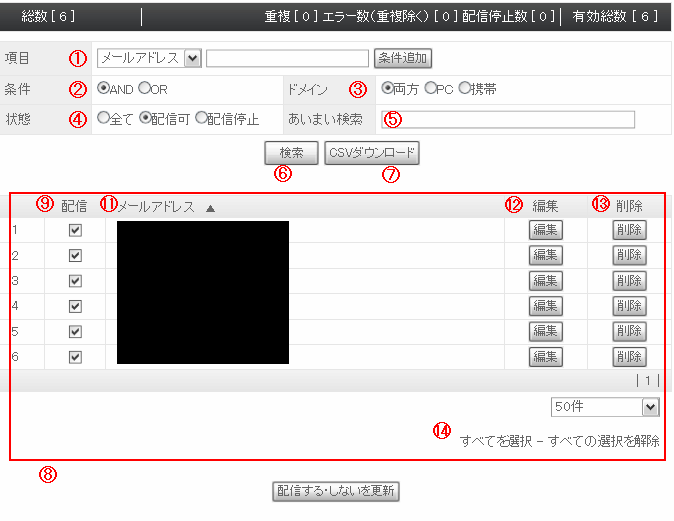Toggle the 配信 checkbox in row 1
This screenshot has width=674, height=521.
tap(75, 230)
